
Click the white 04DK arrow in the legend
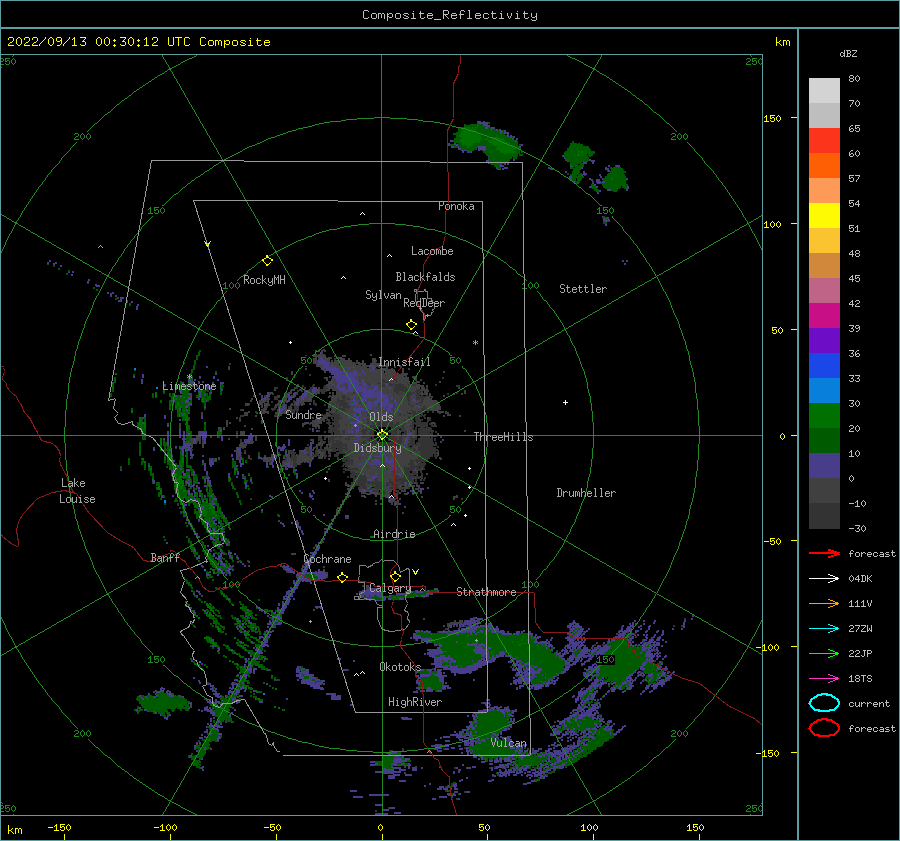824,579
